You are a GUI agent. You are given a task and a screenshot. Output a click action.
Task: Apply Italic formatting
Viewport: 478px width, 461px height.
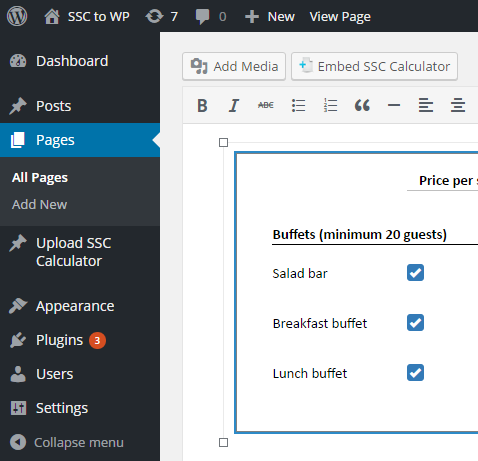pyautogui.click(x=234, y=106)
